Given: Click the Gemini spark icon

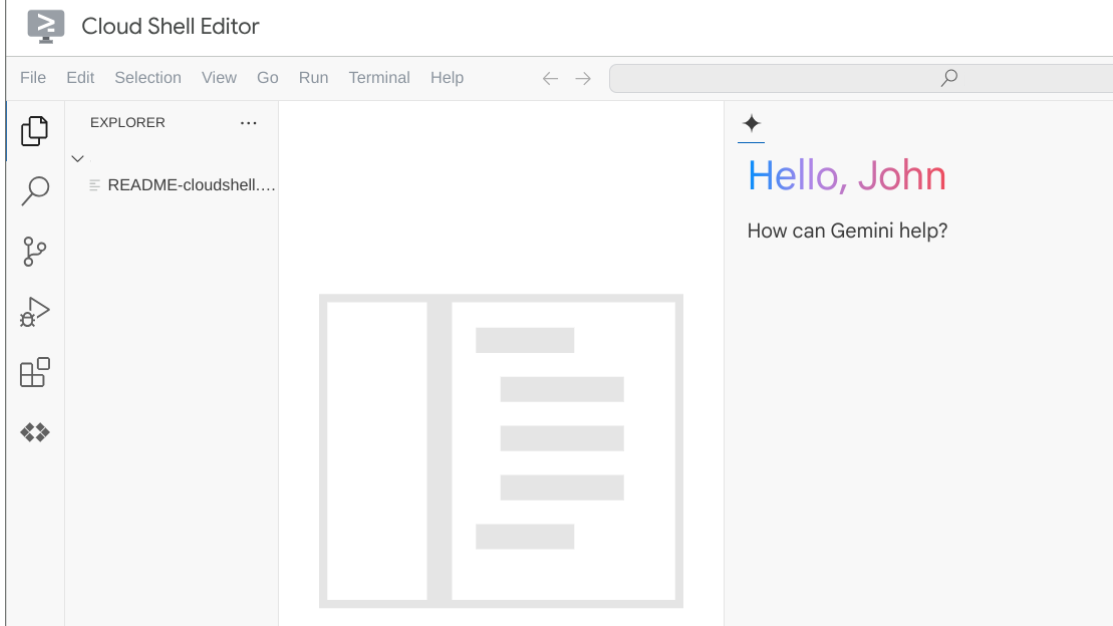Looking at the screenshot, I should pyautogui.click(x=750, y=124).
